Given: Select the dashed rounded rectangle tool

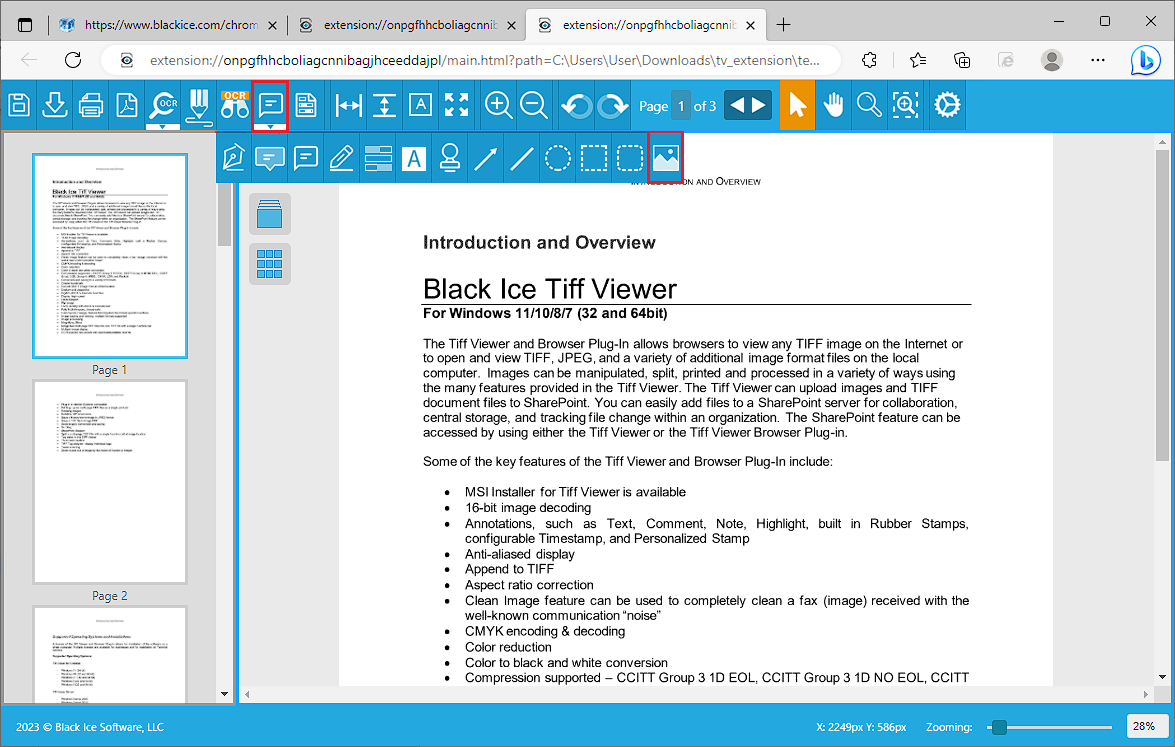Looking at the screenshot, I should tap(629, 158).
